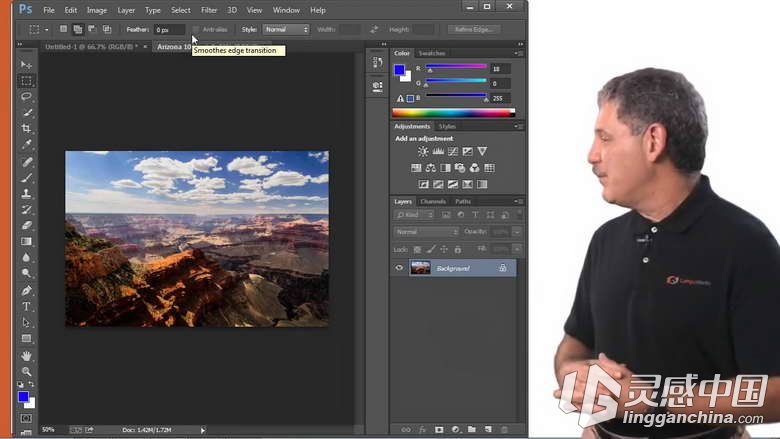Click the Levels adjustment icon
780x439 pixels.
(x=438, y=151)
